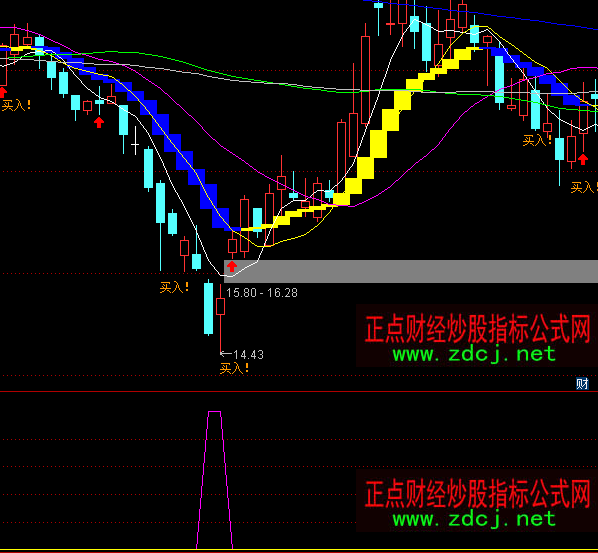The height and width of the screenshot is (553, 598).
Task: Select the gray horizontal price zone band
Action: 411,271
